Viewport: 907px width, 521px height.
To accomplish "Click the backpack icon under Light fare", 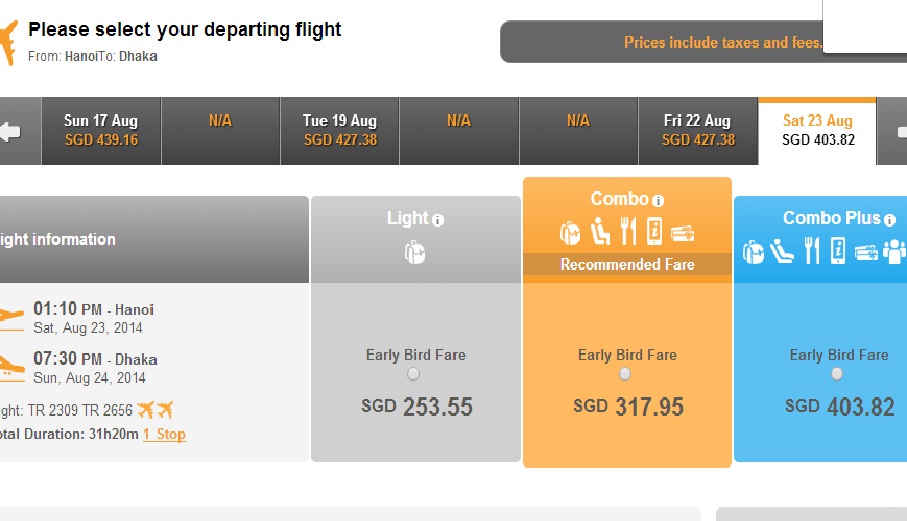I will 415,253.
